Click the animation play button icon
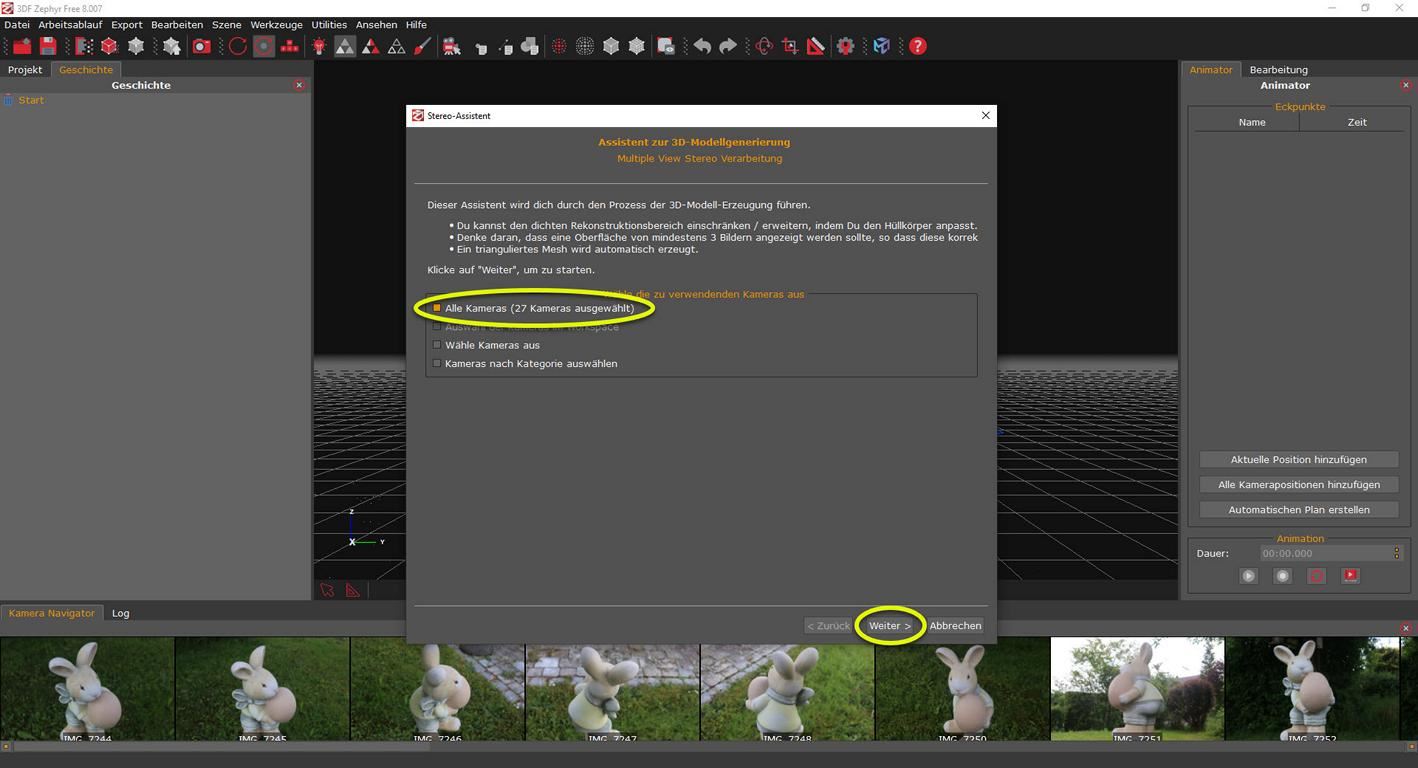The height and width of the screenshot is (768, 1418). click(x=1248, y=576)
